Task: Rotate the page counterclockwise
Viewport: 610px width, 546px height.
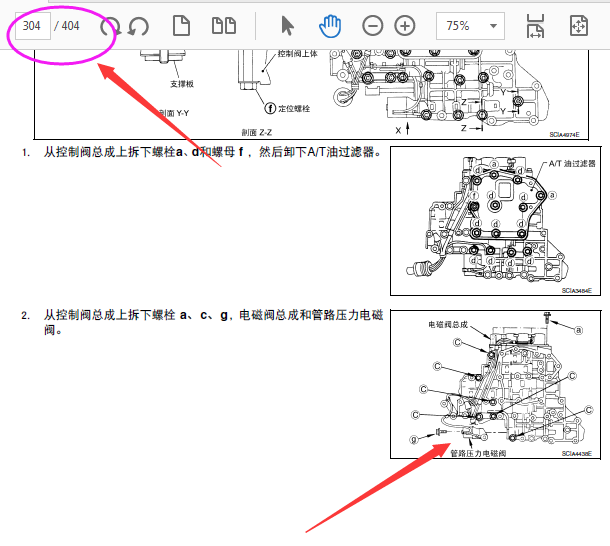Action: pos(138,26)
